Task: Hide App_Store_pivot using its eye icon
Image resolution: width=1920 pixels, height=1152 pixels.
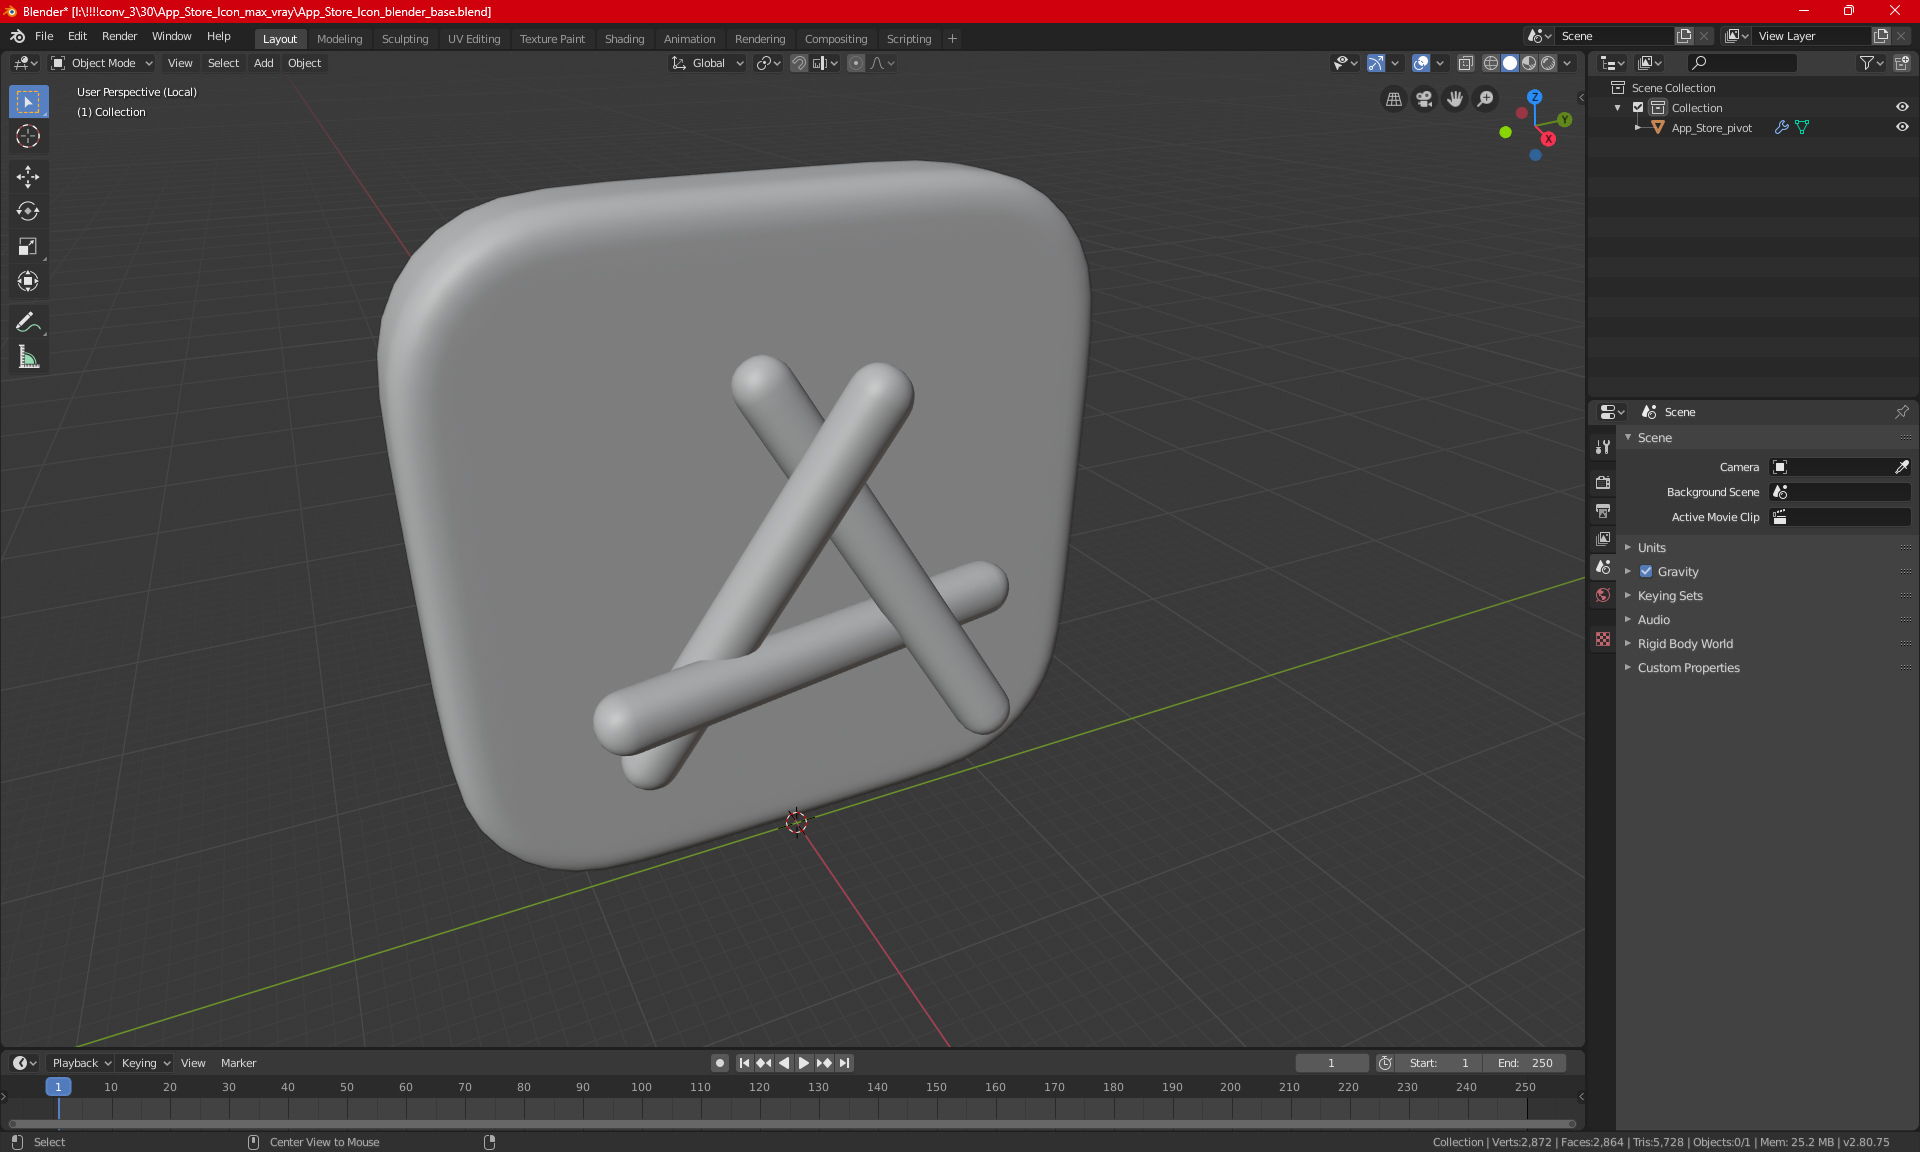Action: (x=1902, y=127)
